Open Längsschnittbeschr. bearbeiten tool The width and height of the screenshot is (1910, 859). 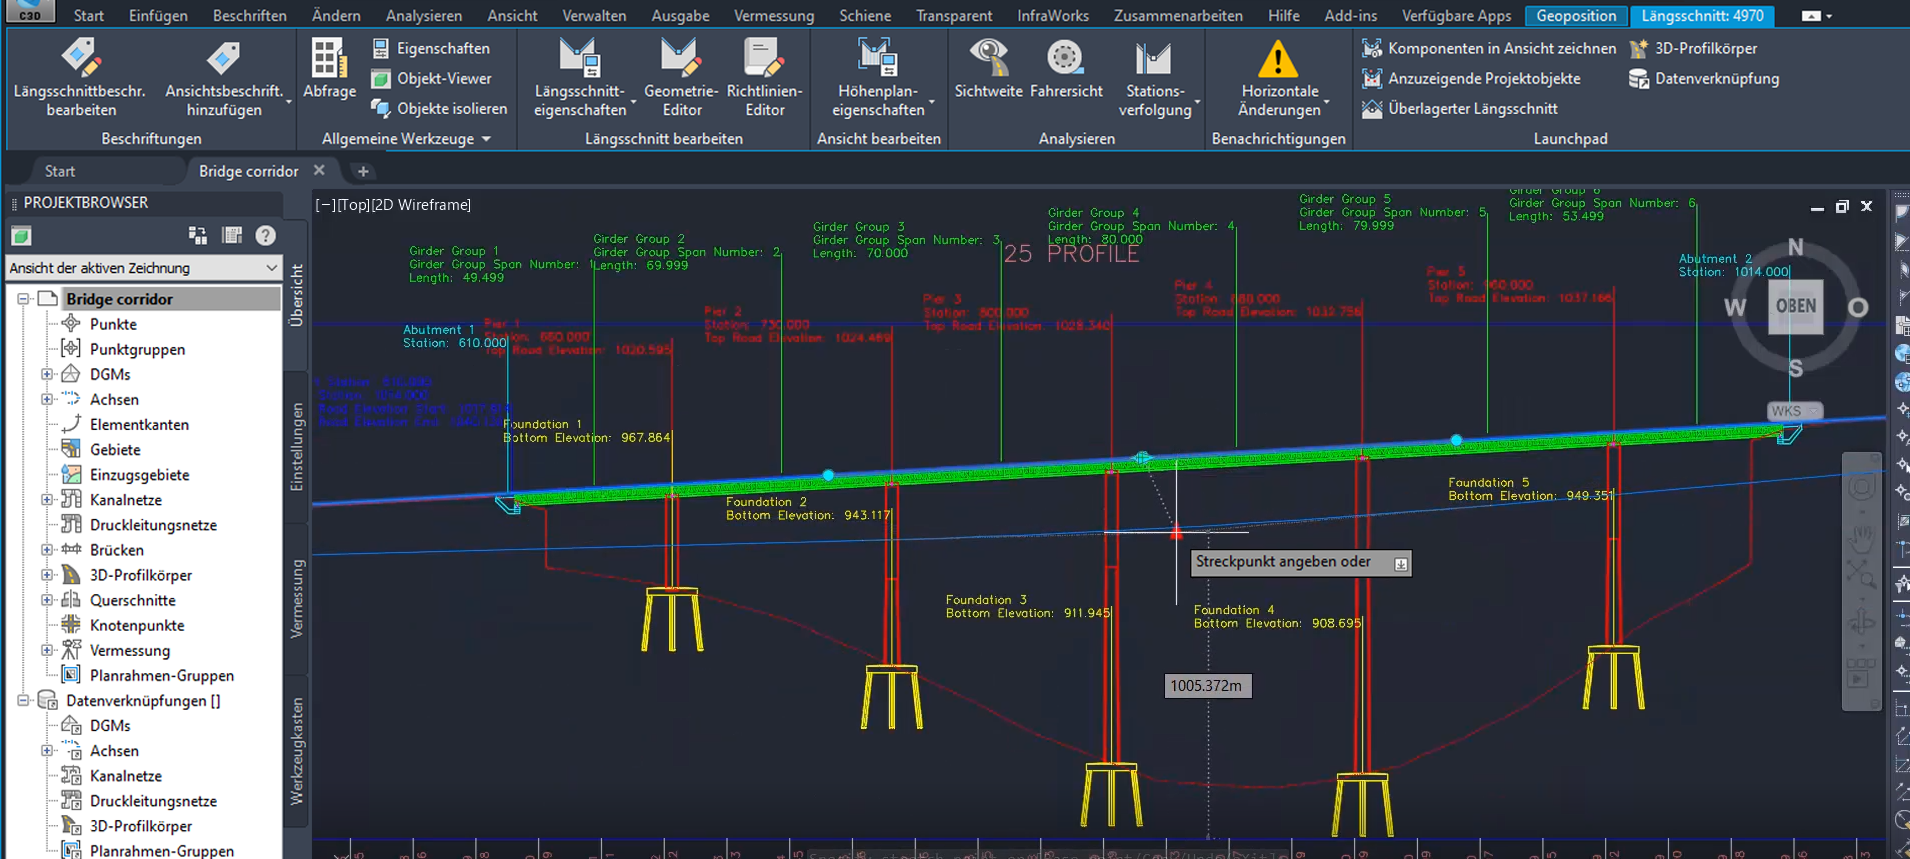click(x=80, y=78)
